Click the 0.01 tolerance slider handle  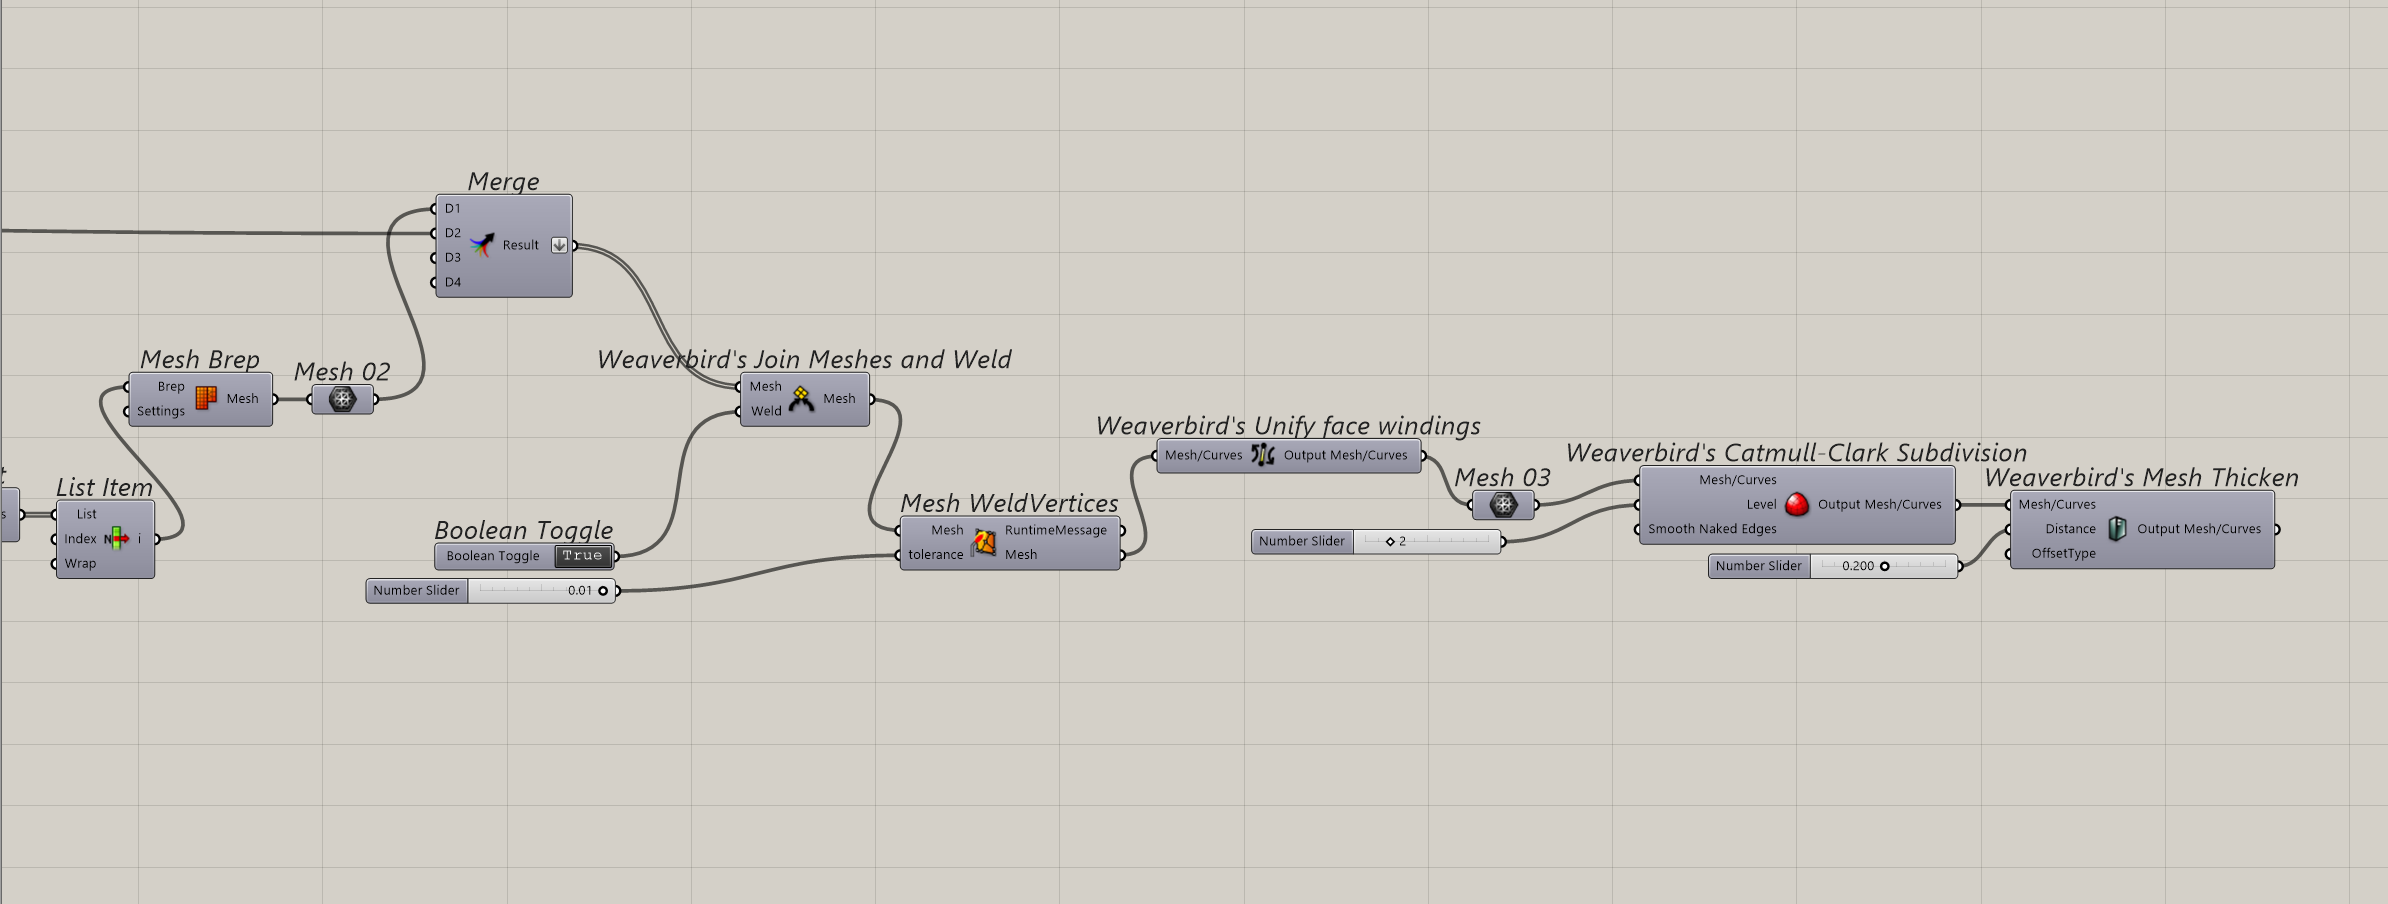click(603, 591)
